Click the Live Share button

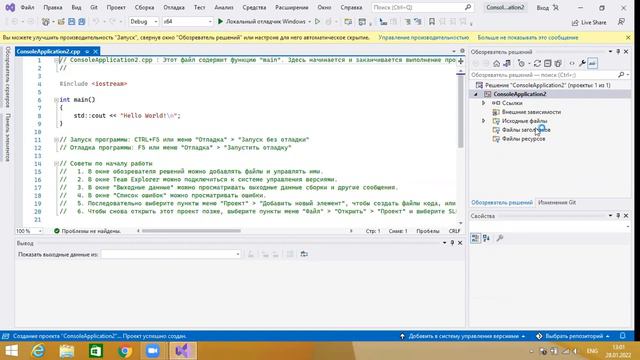tap(589, 22)
